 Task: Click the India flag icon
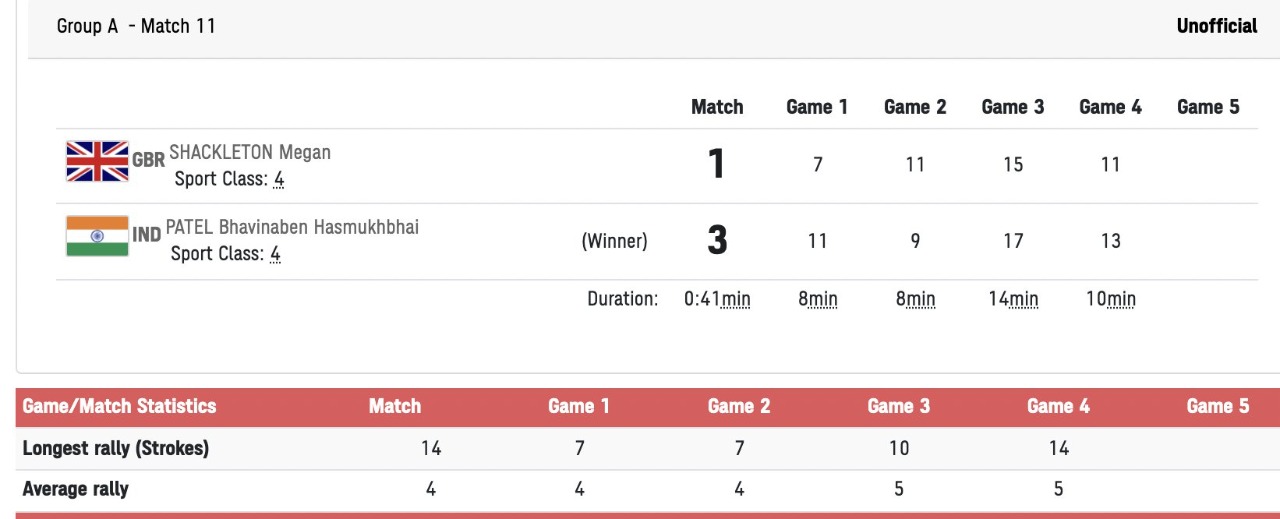click(x=97, y=236)
